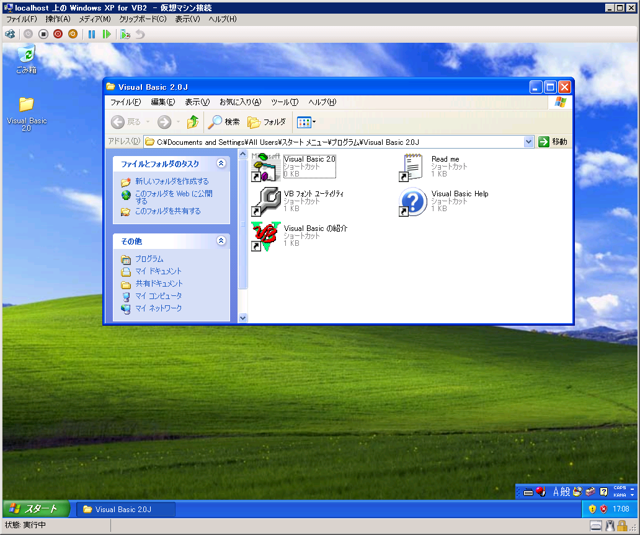
Task: Toggle the Folders (フォルダ) pane button
Action: 267,122
